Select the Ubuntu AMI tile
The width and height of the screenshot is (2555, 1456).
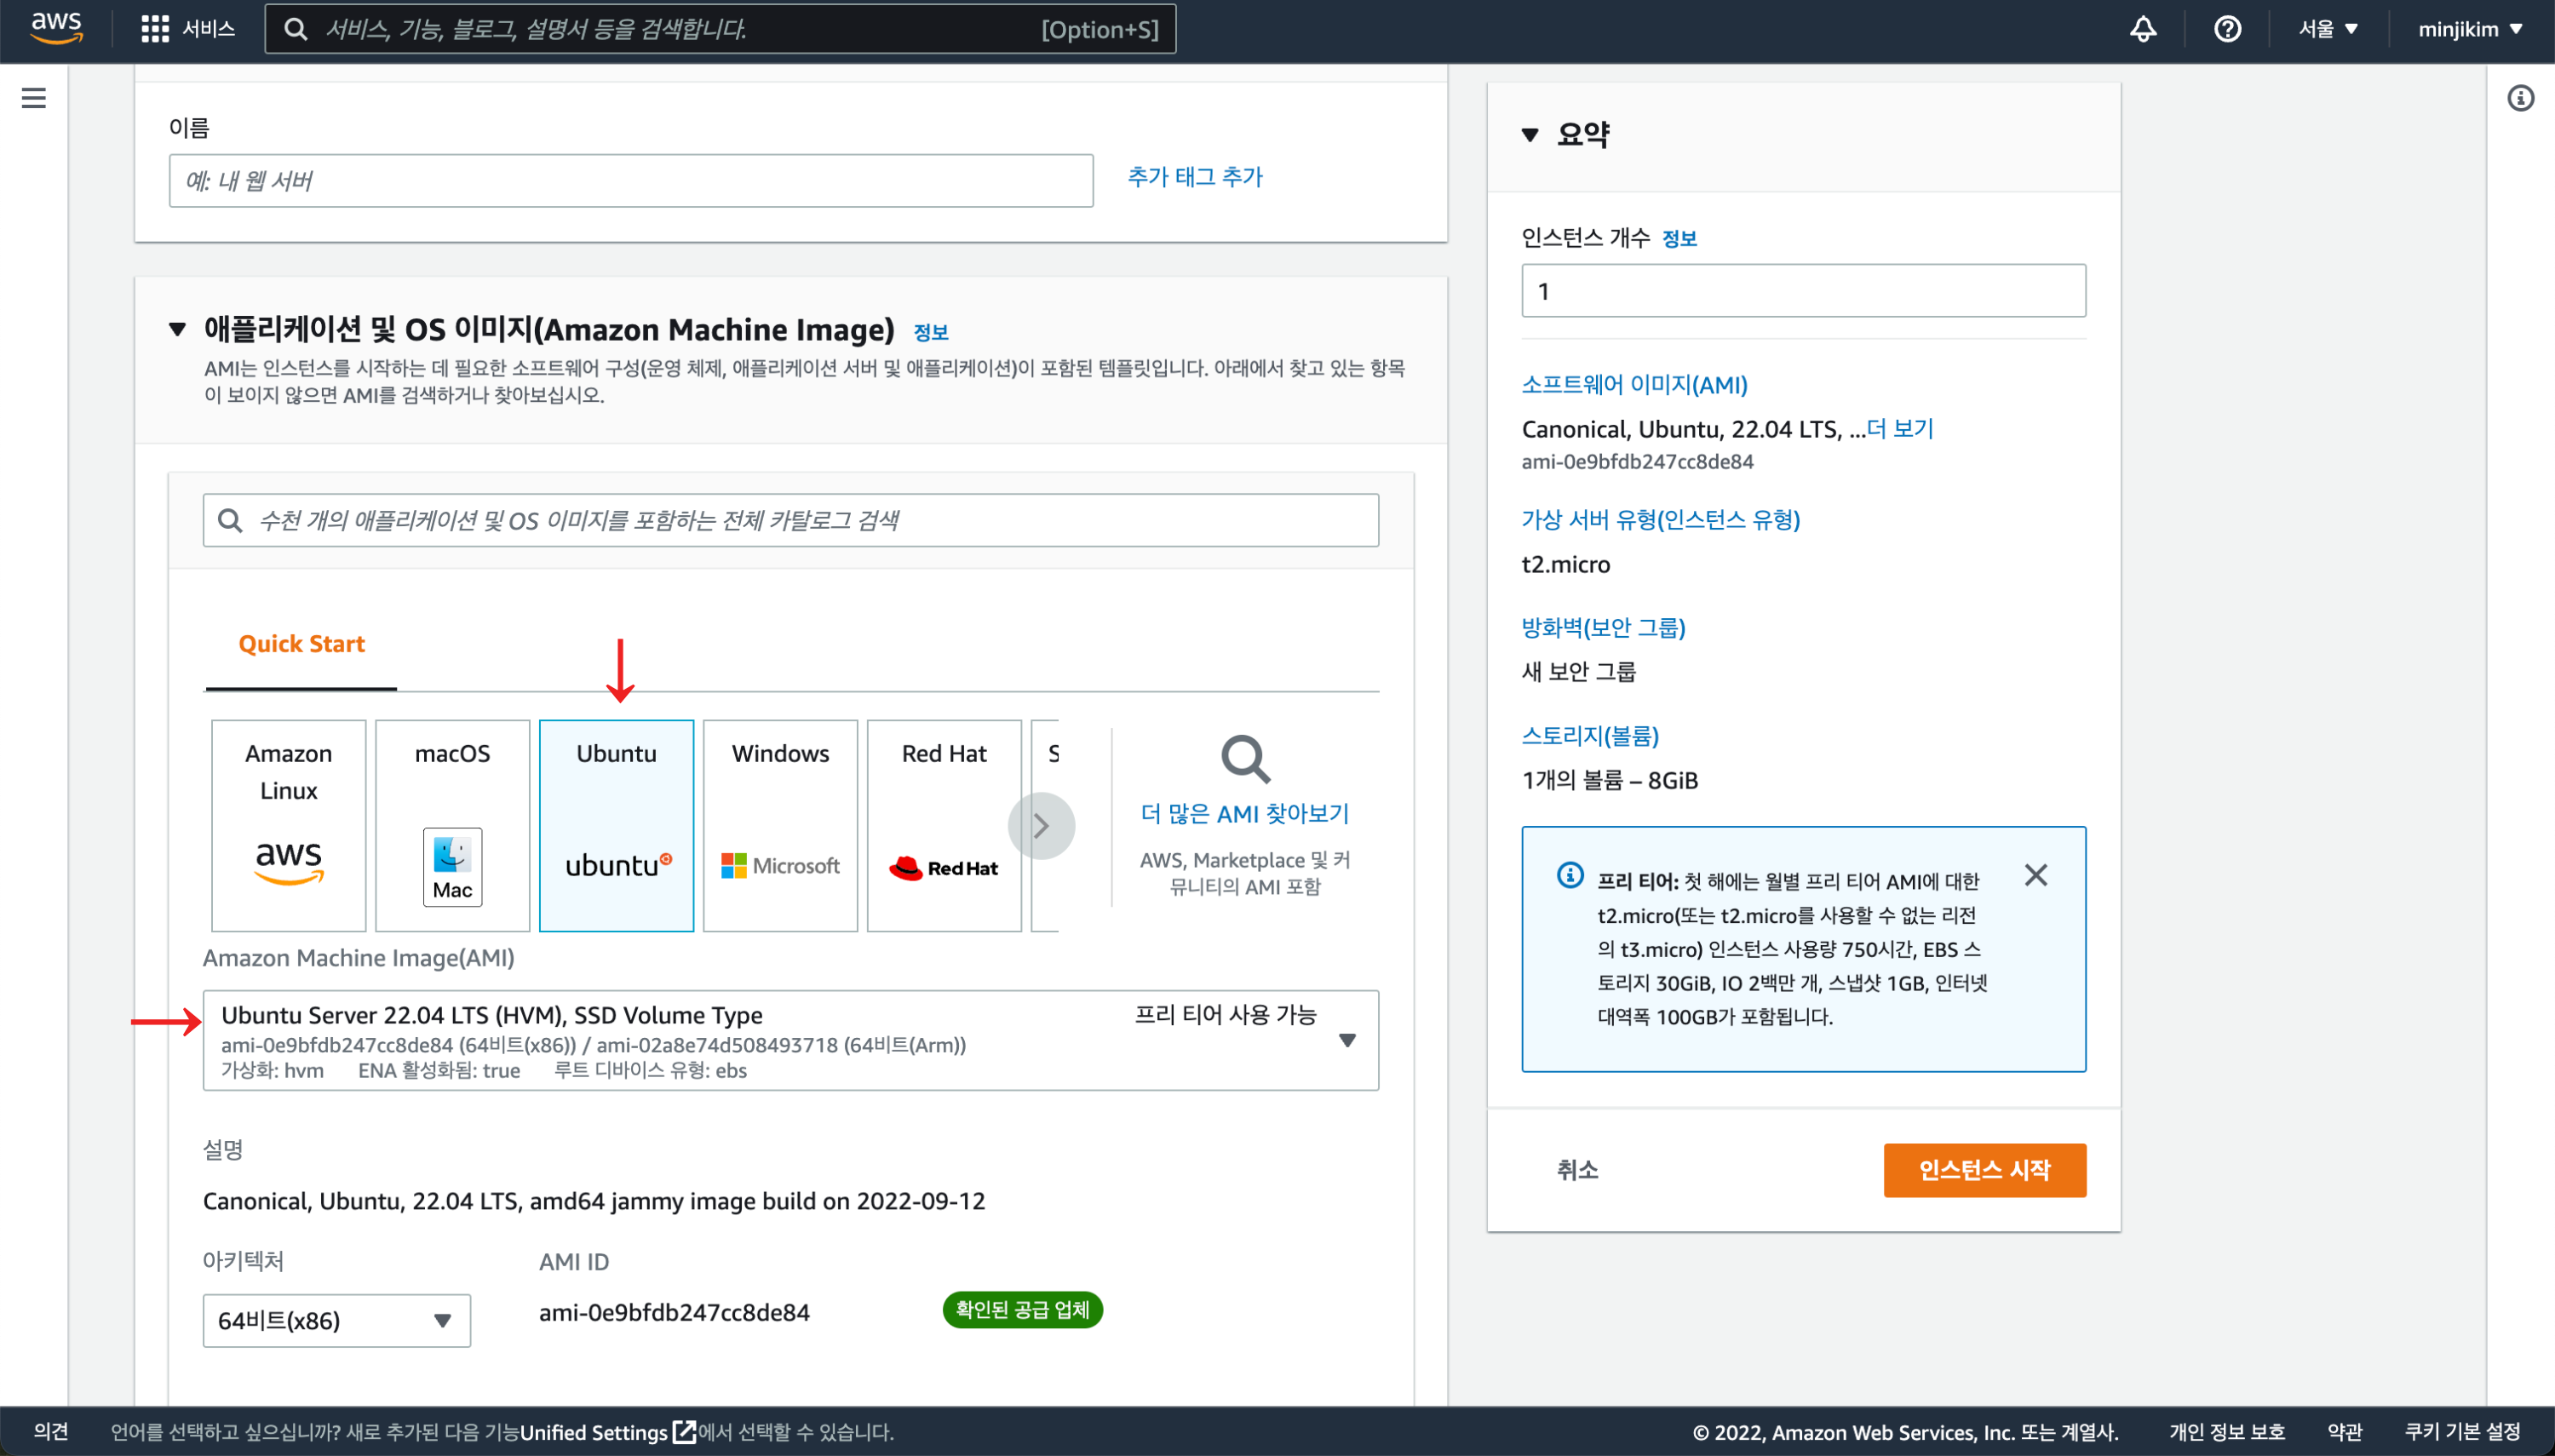click(616, 825)
